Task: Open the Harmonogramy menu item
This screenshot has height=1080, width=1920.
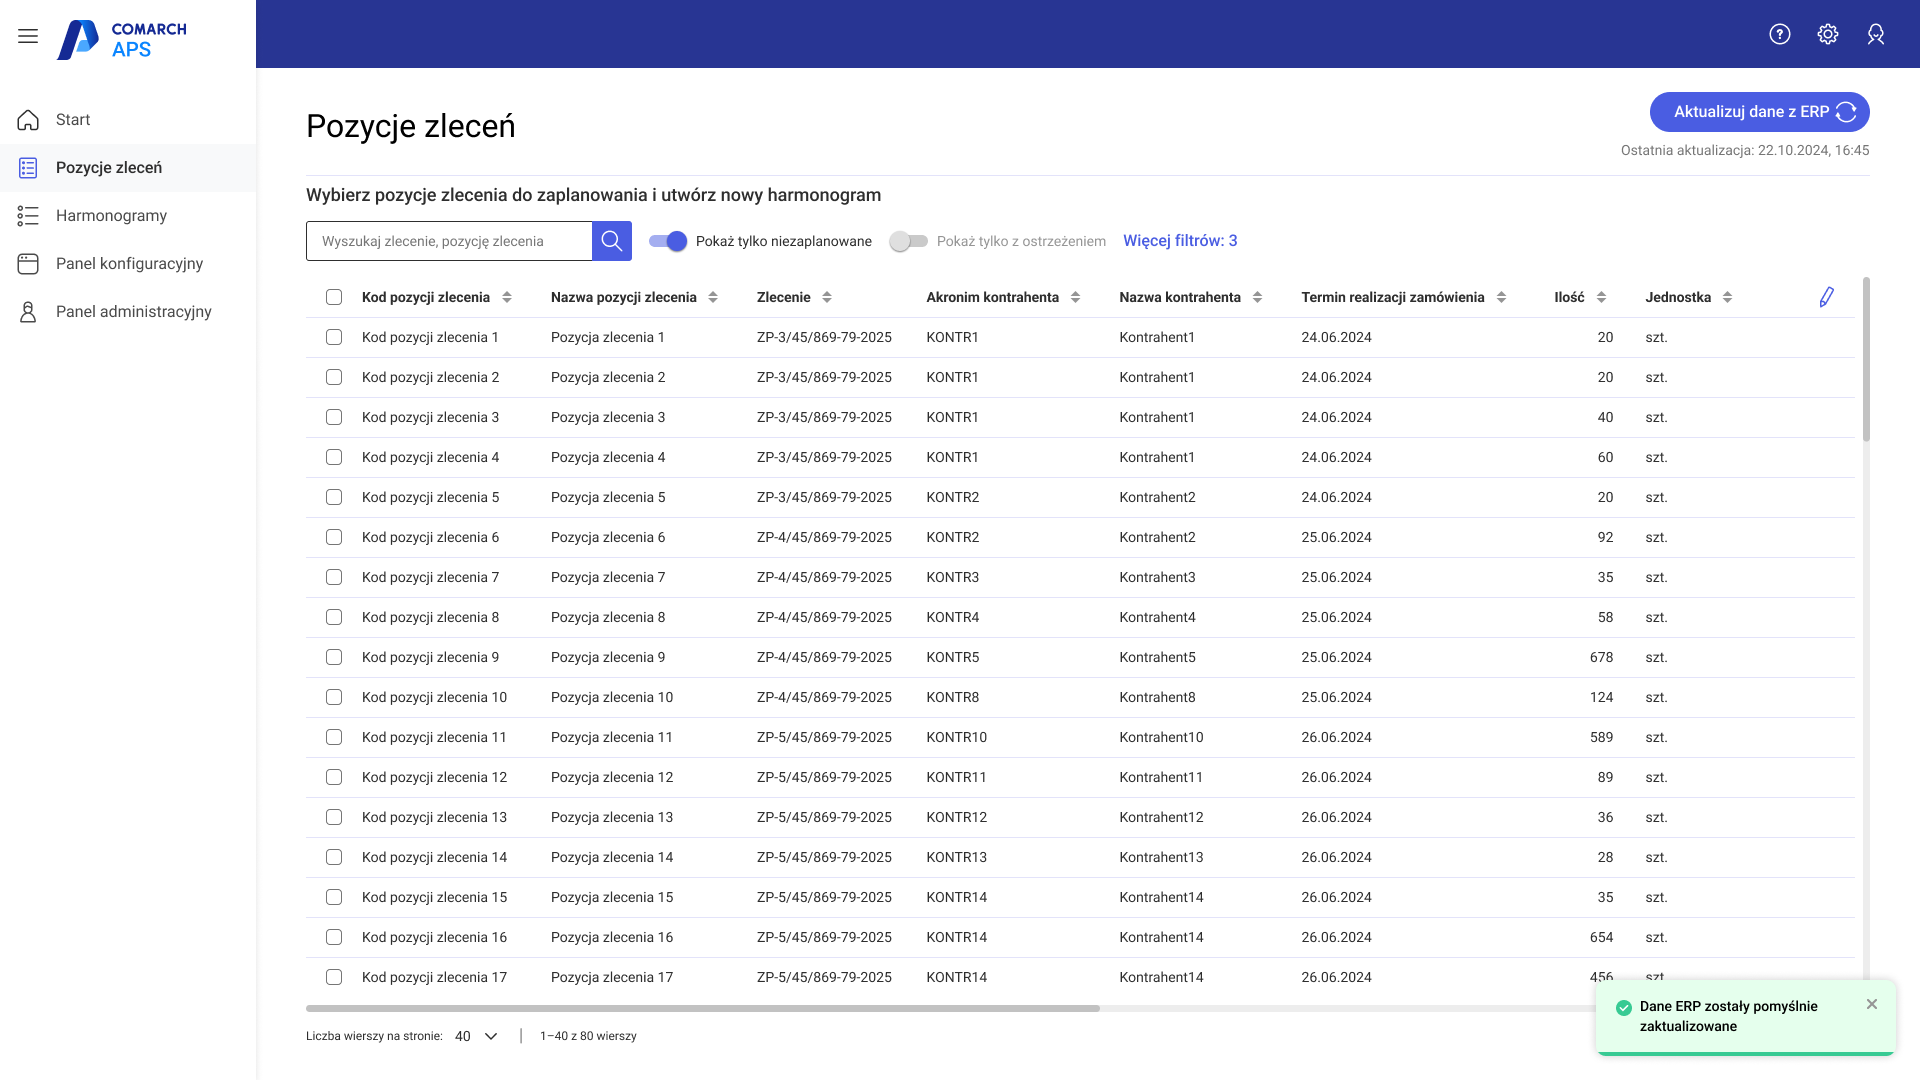Action: [x=111, y=216]
